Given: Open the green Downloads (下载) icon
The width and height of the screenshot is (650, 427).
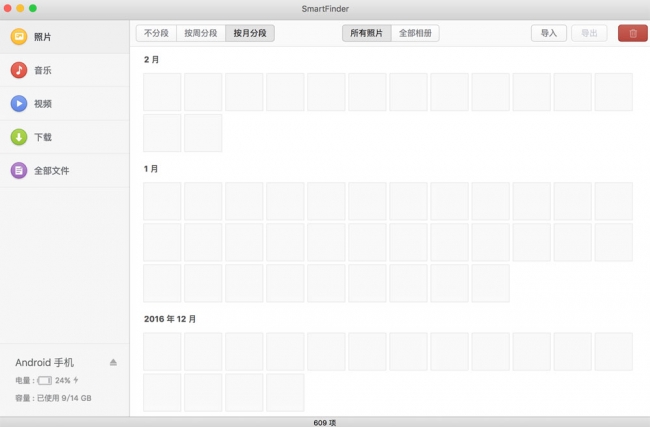Looking at the screenshot, I should [x=18, y=137].
